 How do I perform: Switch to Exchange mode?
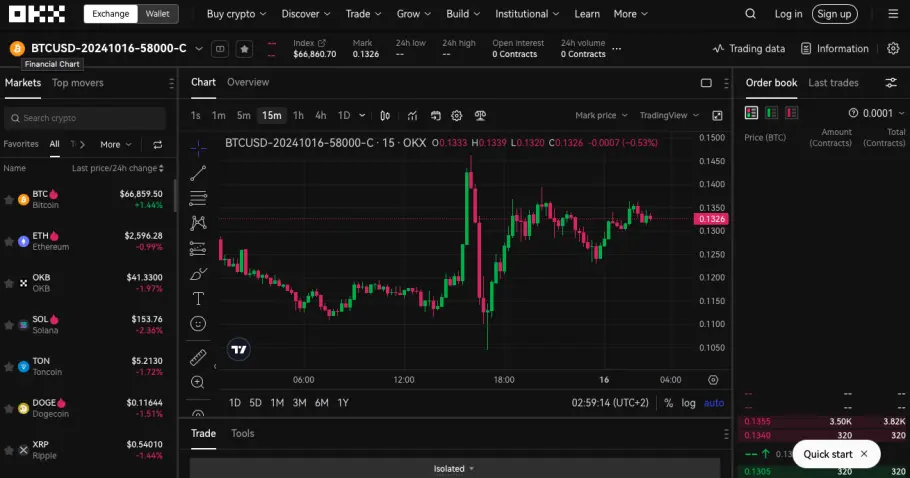tap(111, 14)
